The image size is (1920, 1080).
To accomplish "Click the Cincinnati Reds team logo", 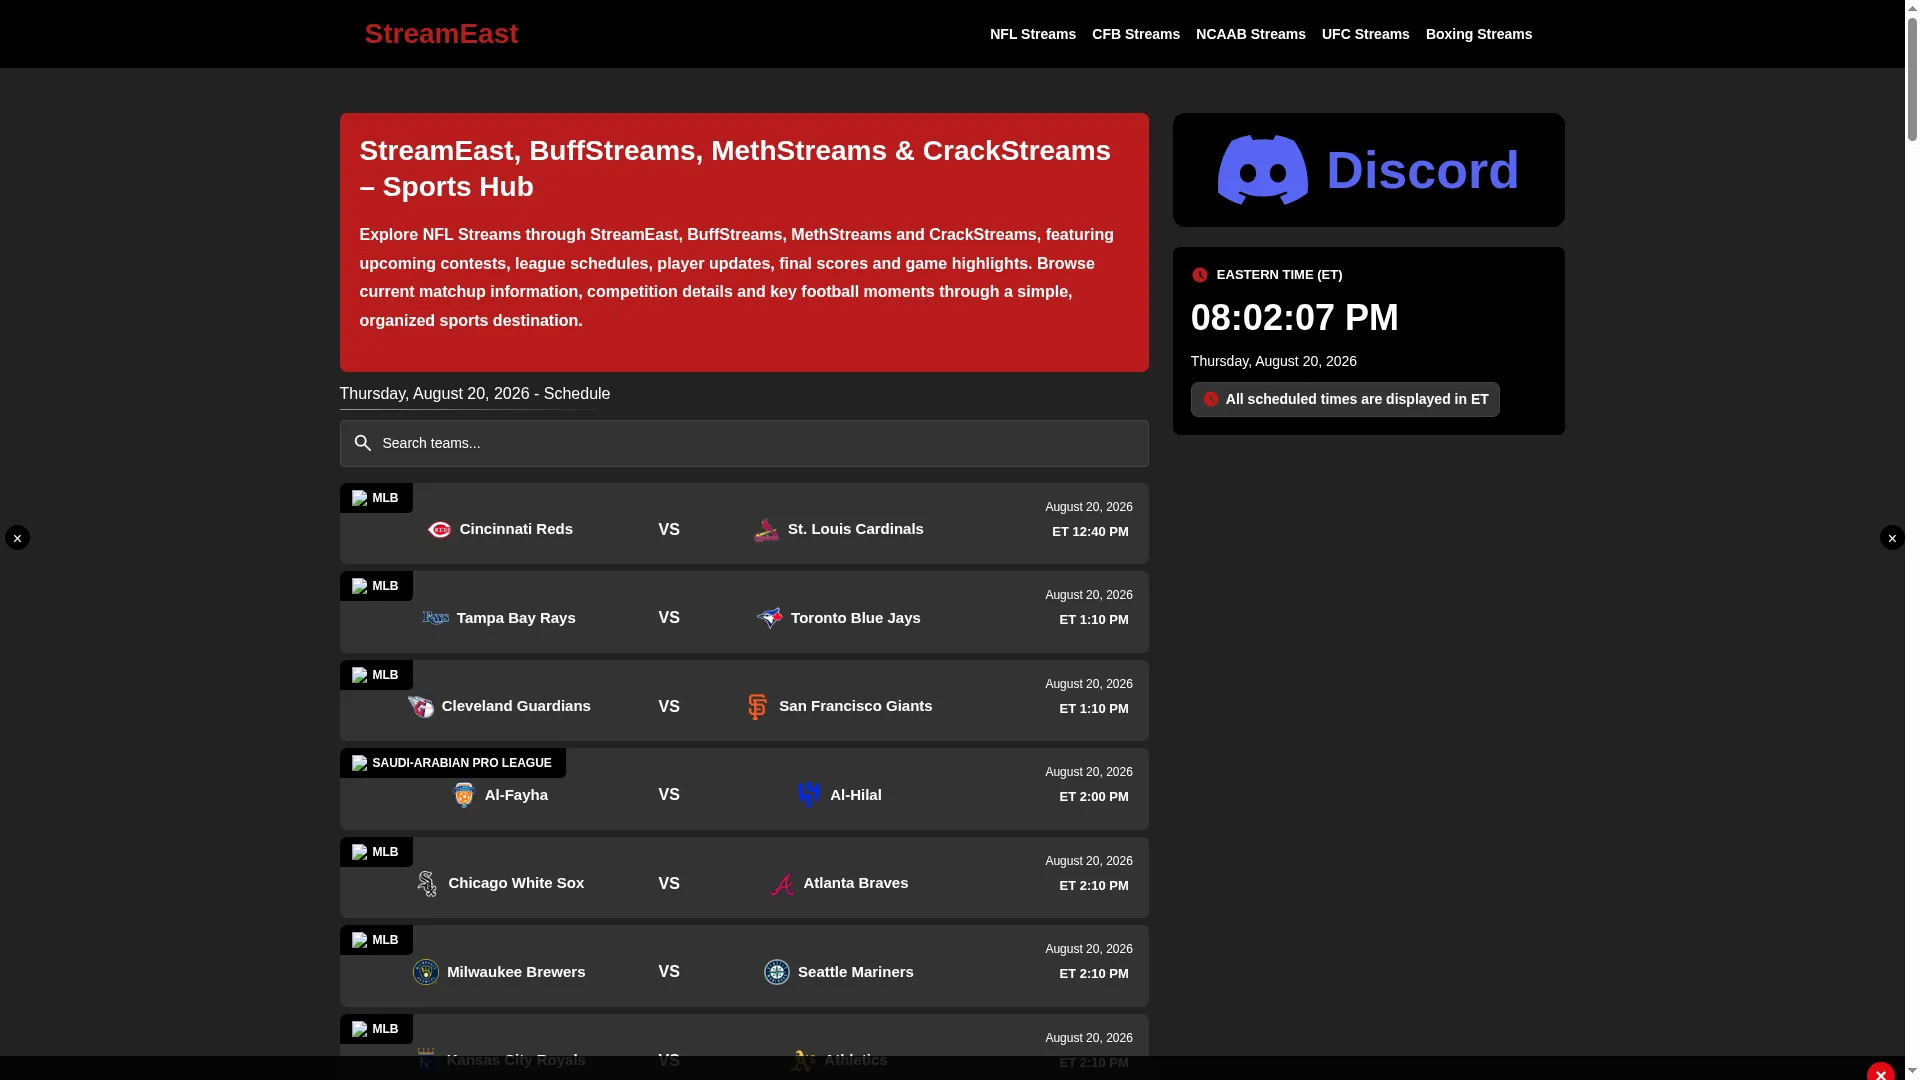I will tap(439, 530).
